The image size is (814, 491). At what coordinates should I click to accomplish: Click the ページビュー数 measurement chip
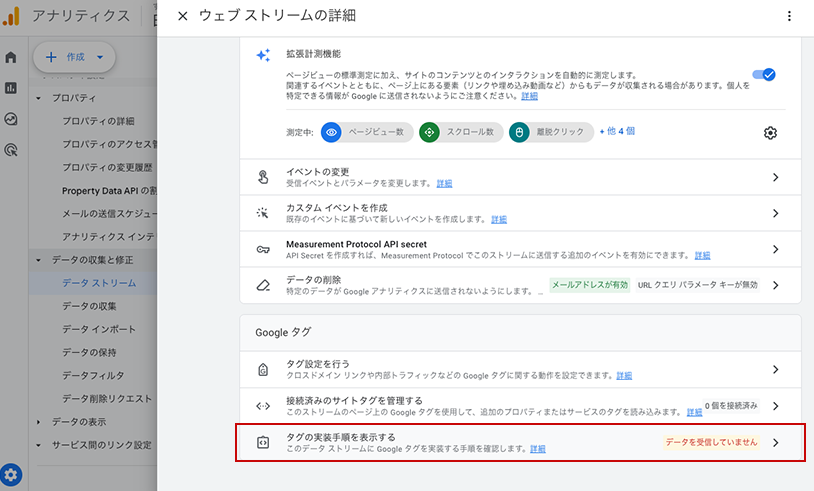[366, 132]
